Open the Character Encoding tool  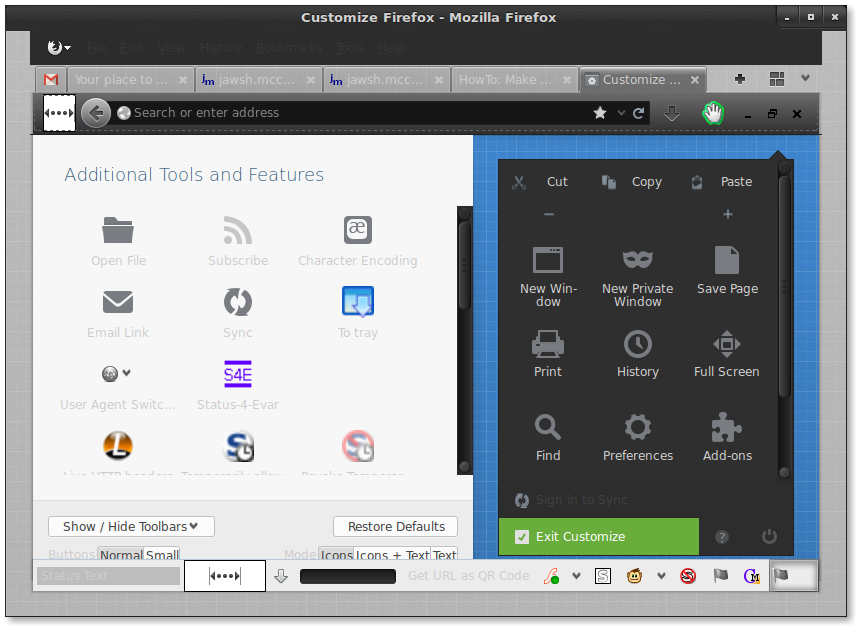click(358, 230)
